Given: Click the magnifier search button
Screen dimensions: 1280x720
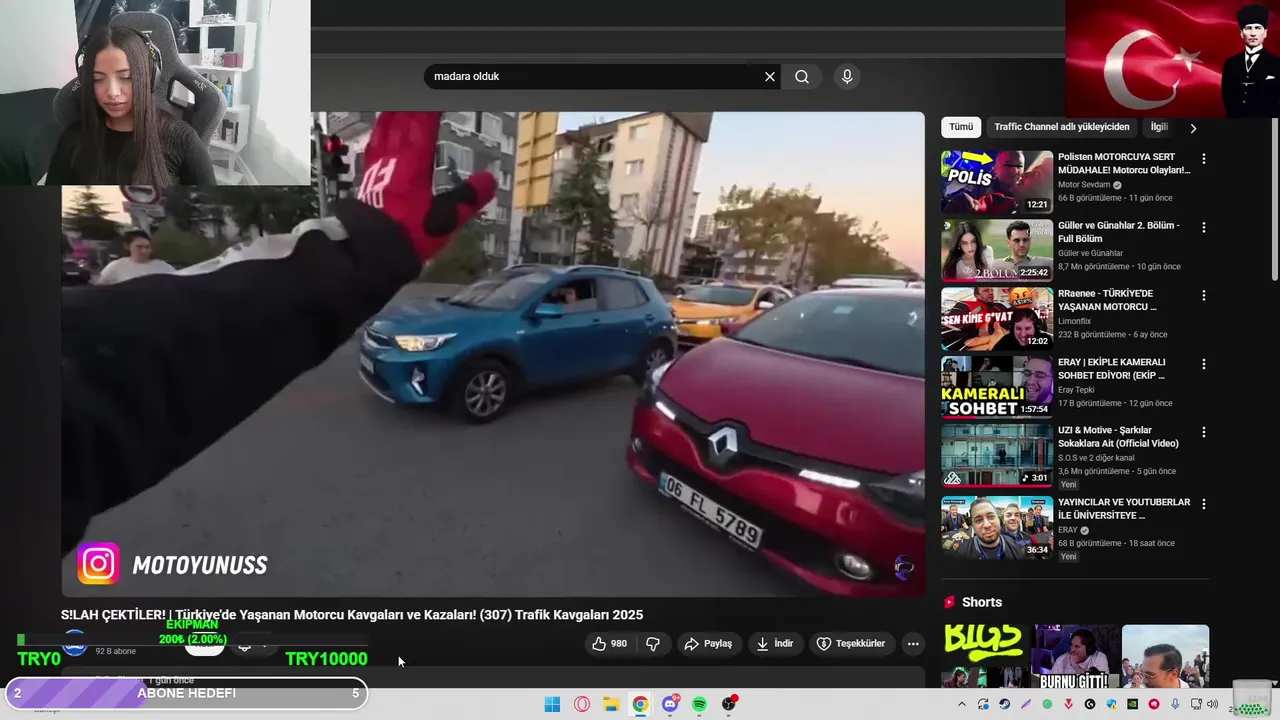Looking at the screenshot, I should [802, 77].
